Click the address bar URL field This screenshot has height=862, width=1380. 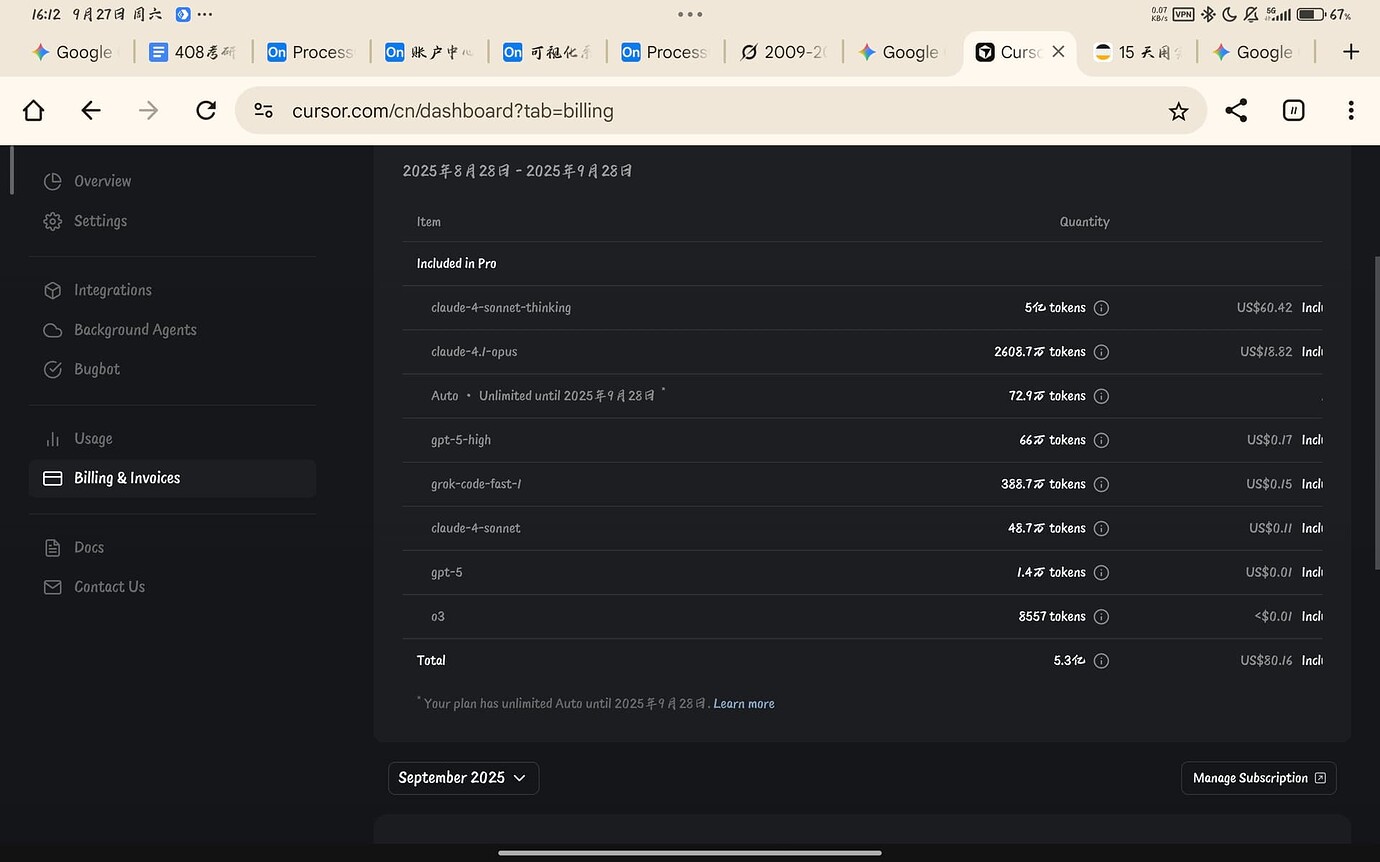pos(720,111)
